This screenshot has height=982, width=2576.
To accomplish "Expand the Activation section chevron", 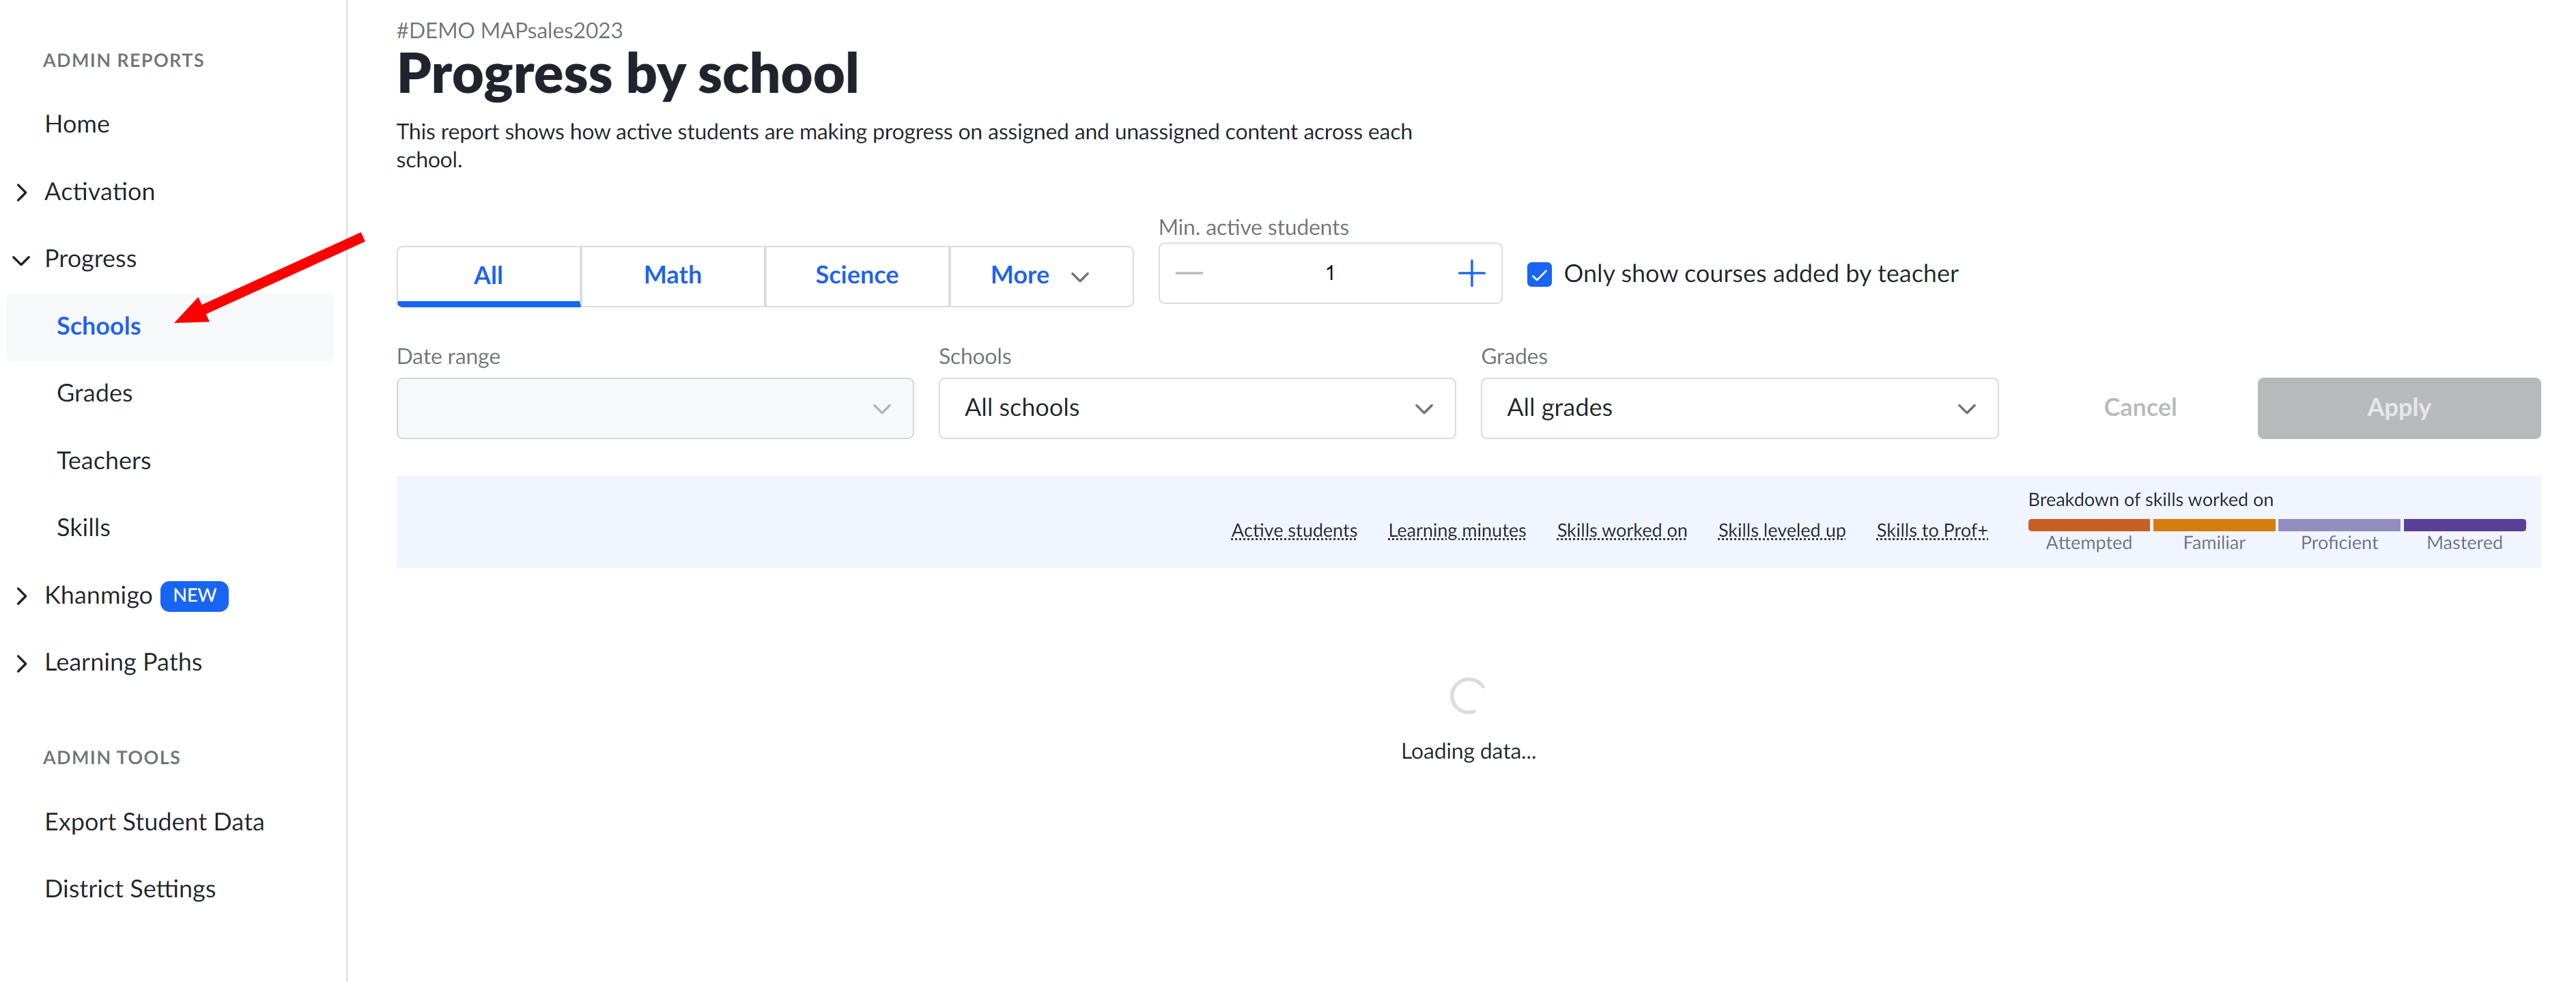I will tap(22, 192).
